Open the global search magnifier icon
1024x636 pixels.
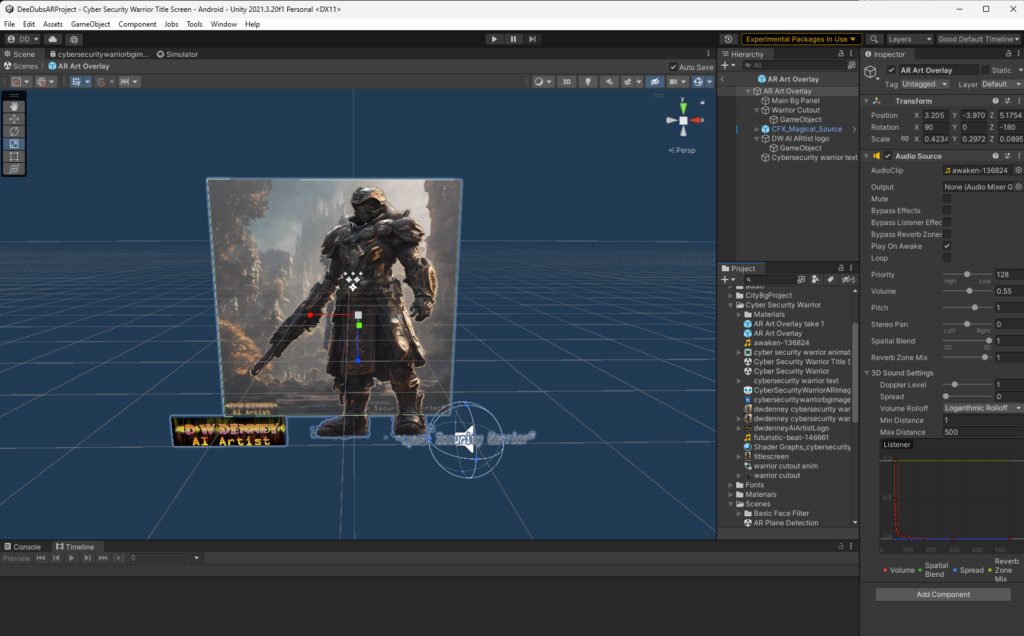[x=874, y=39]
